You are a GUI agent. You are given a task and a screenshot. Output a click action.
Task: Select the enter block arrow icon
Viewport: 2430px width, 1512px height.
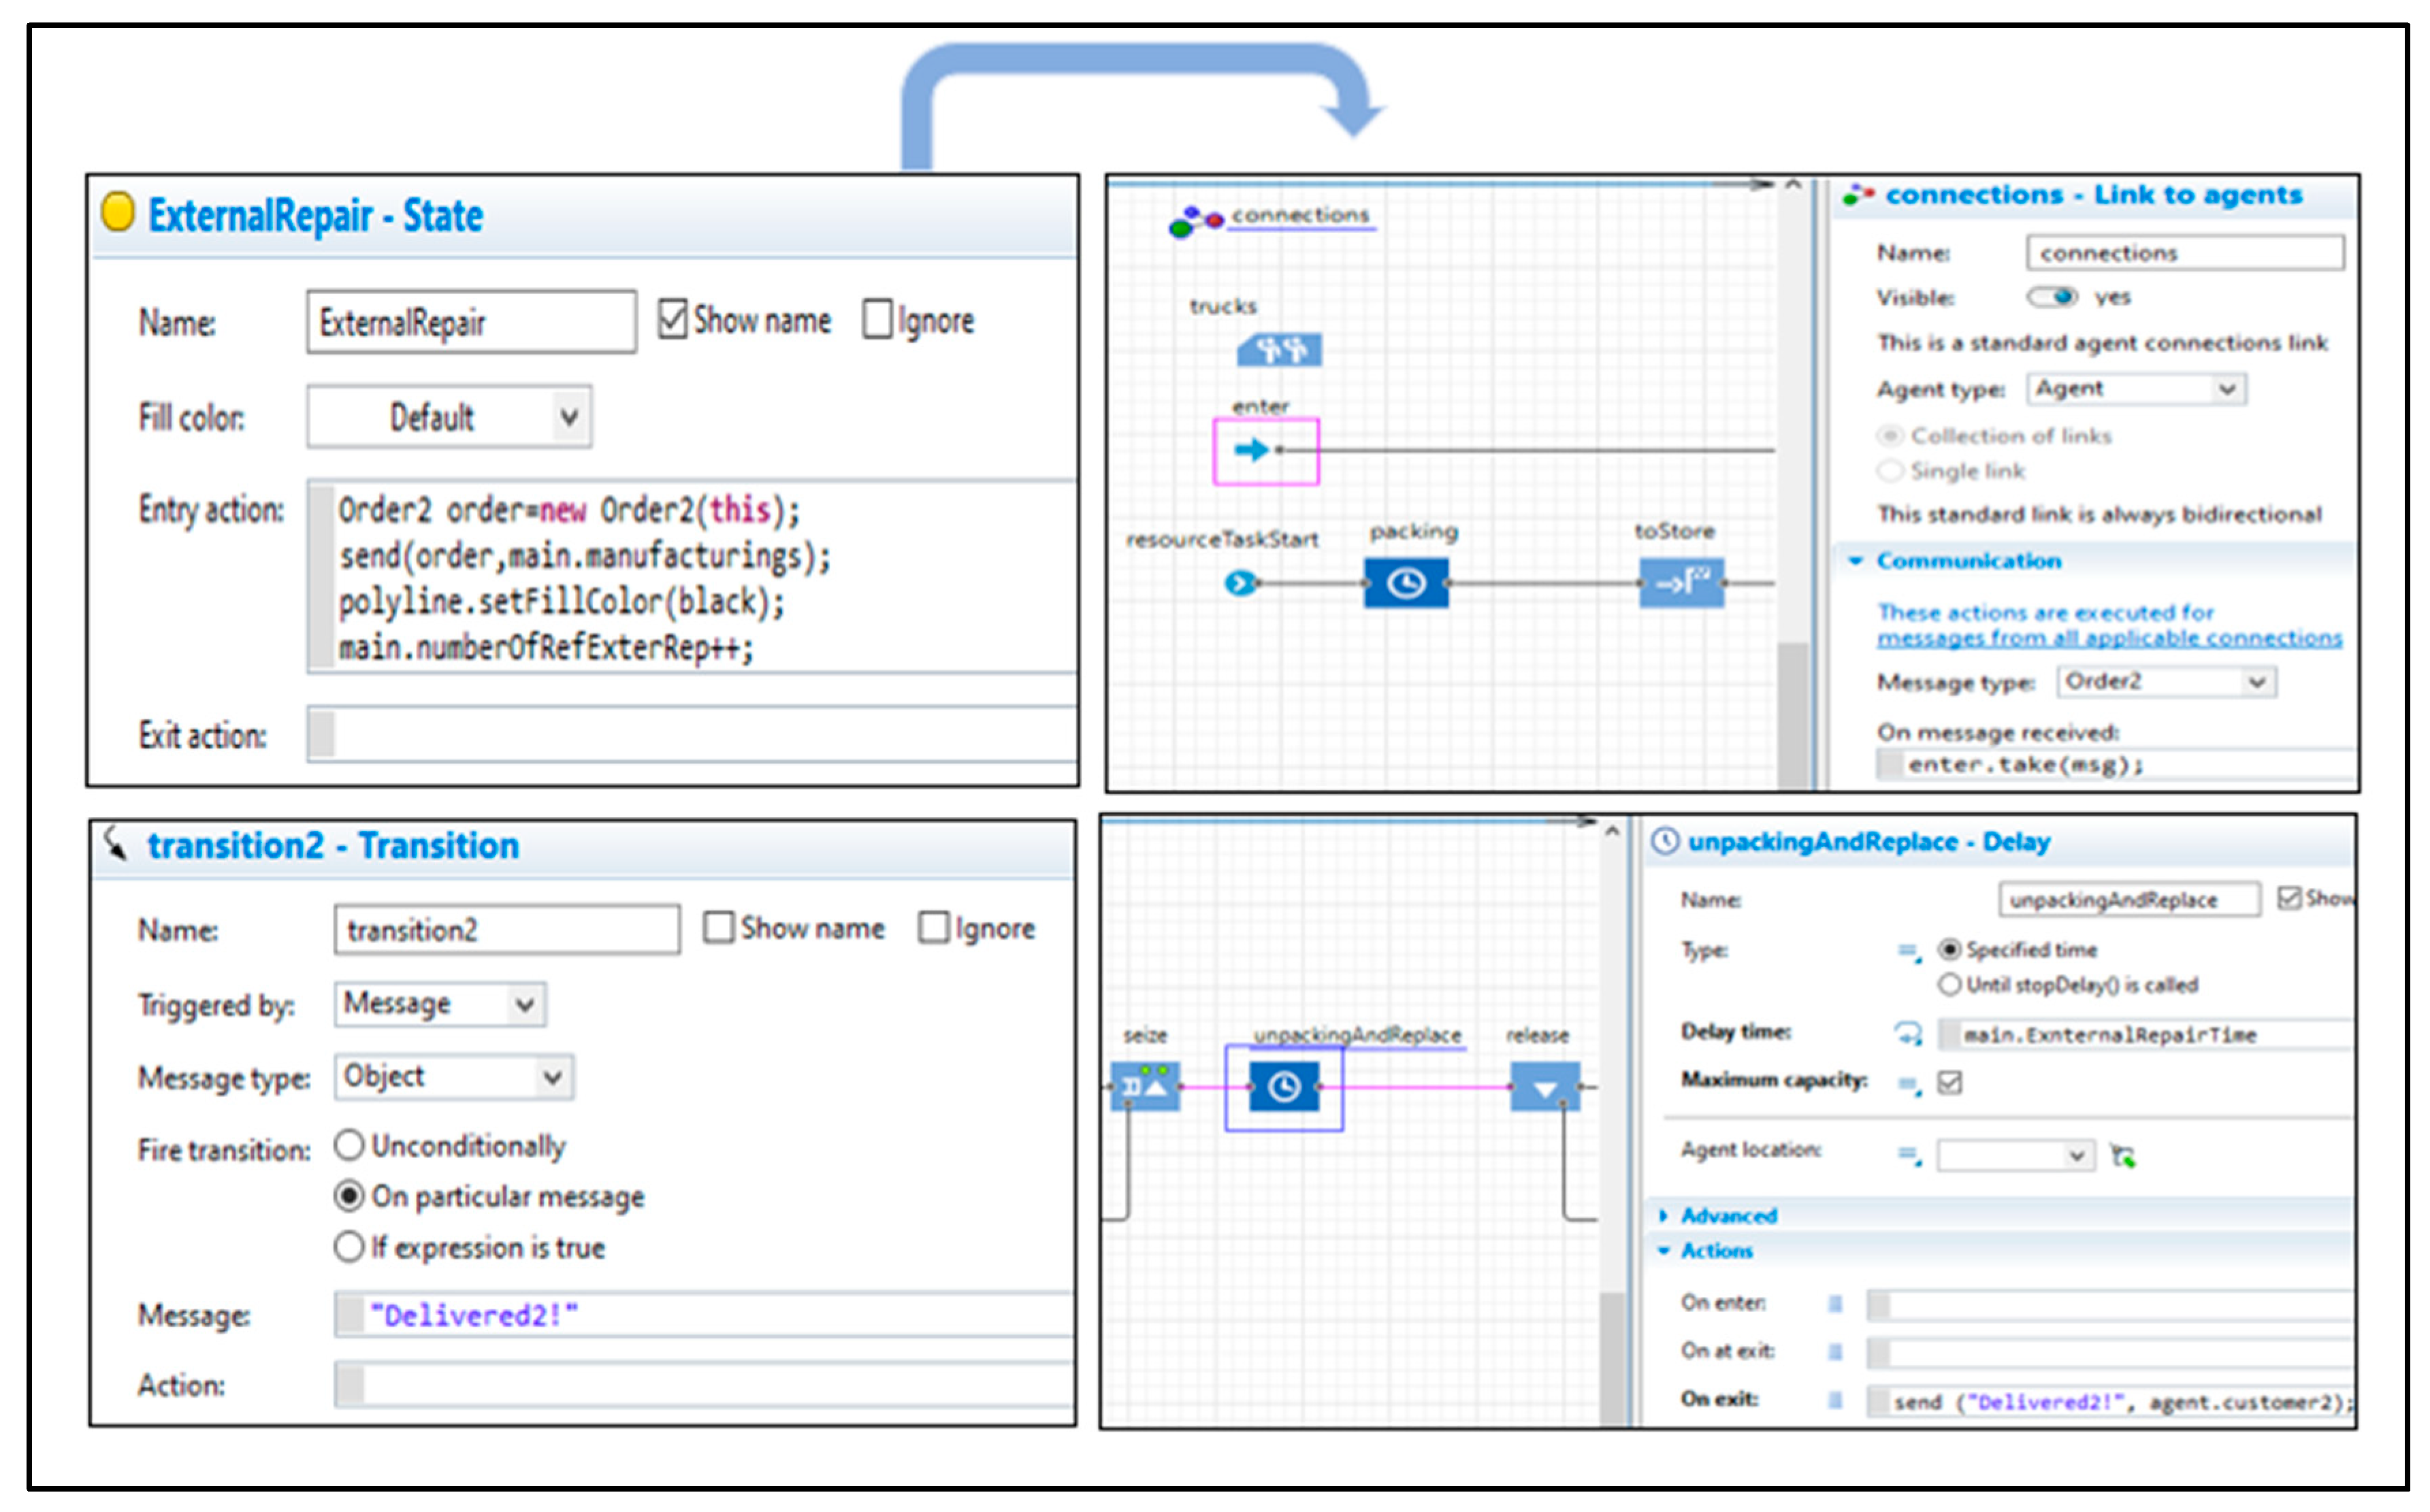tap(1251, 450)
